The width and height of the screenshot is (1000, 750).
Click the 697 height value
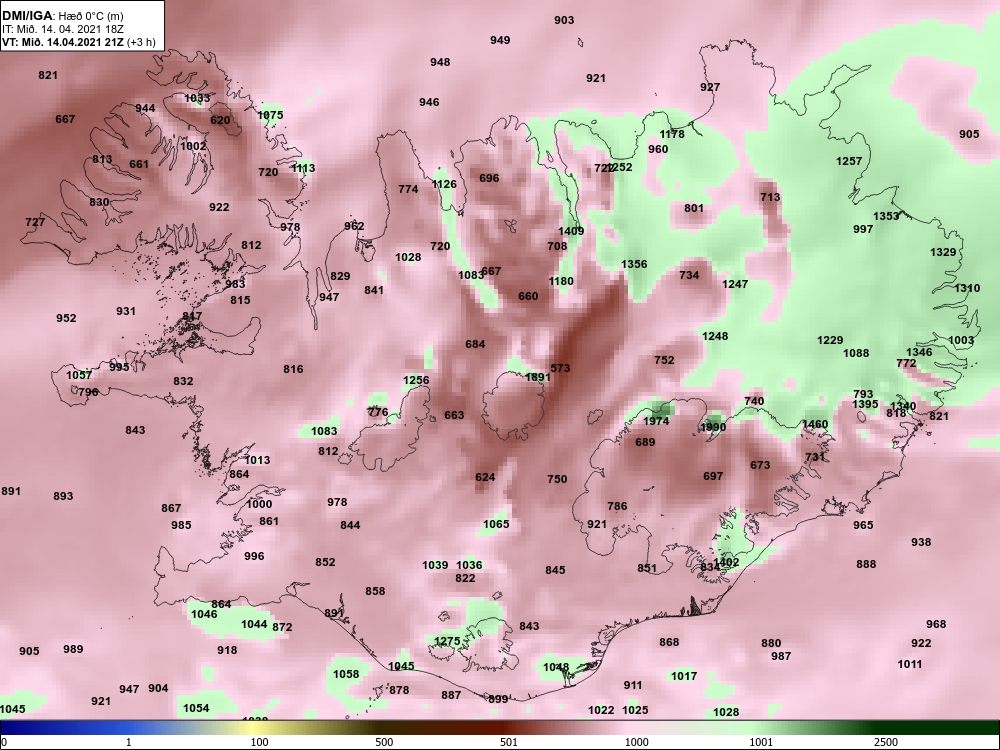(713, 476)
